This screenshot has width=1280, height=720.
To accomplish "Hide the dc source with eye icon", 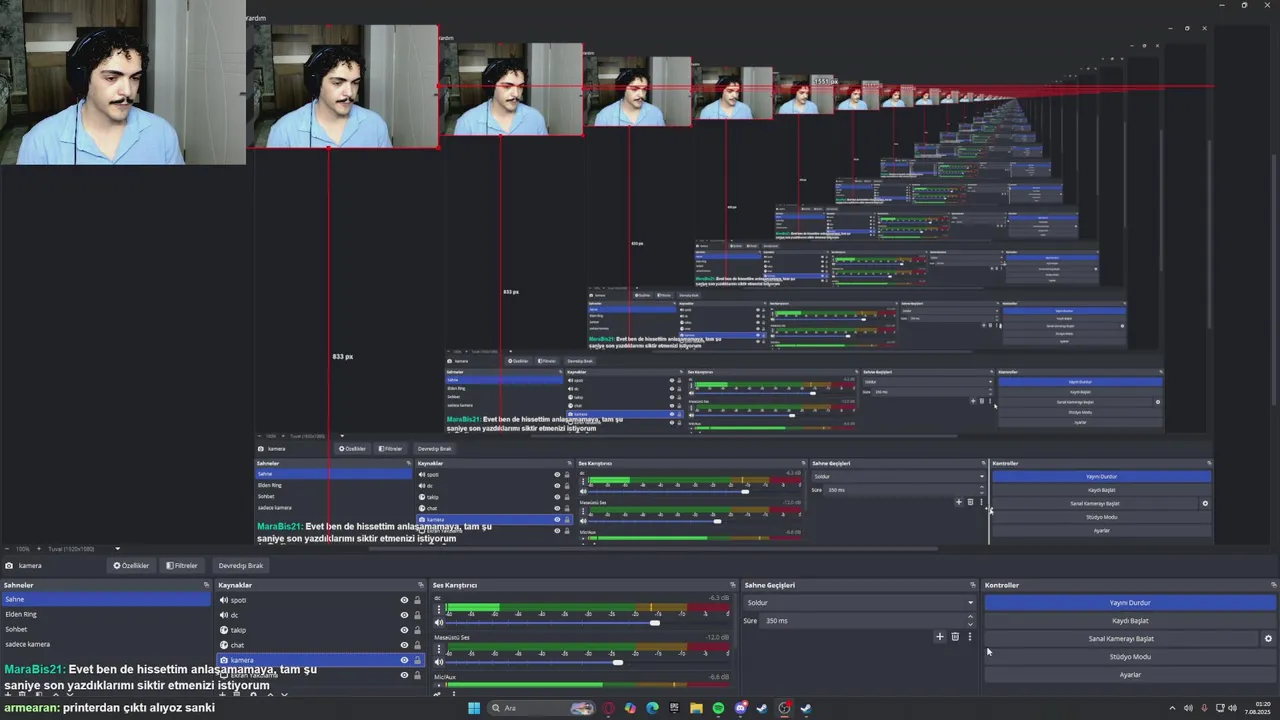I will (404, 615).
